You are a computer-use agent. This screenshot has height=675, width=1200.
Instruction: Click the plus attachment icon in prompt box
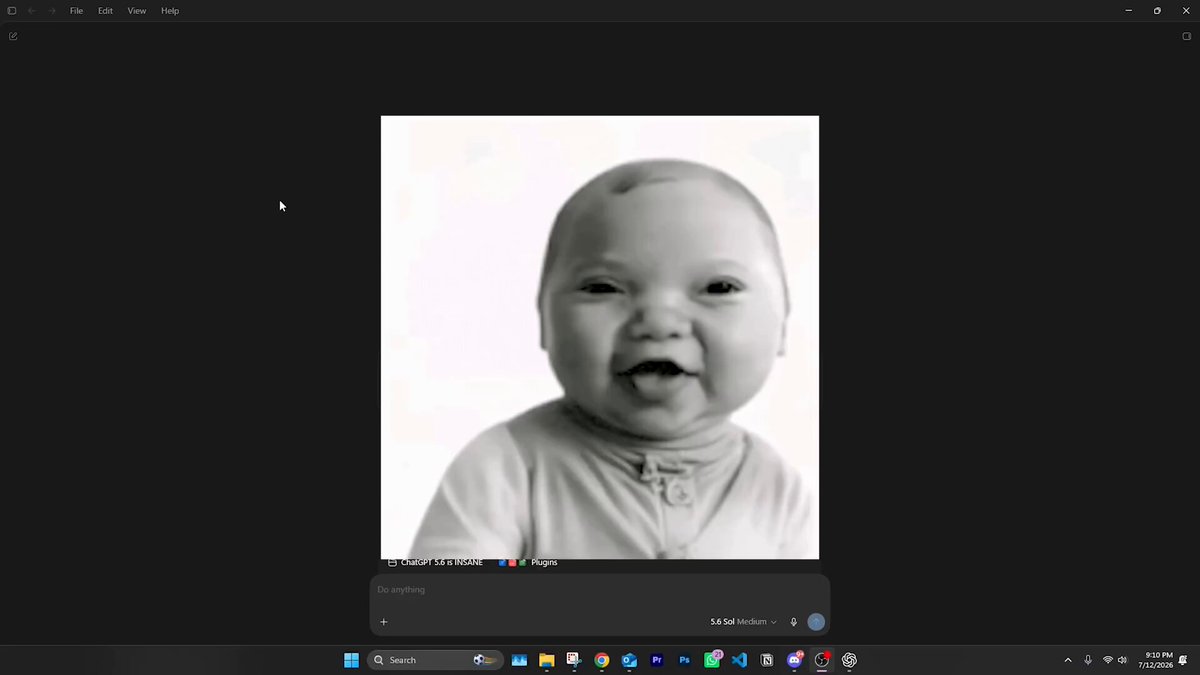point(383,622)
